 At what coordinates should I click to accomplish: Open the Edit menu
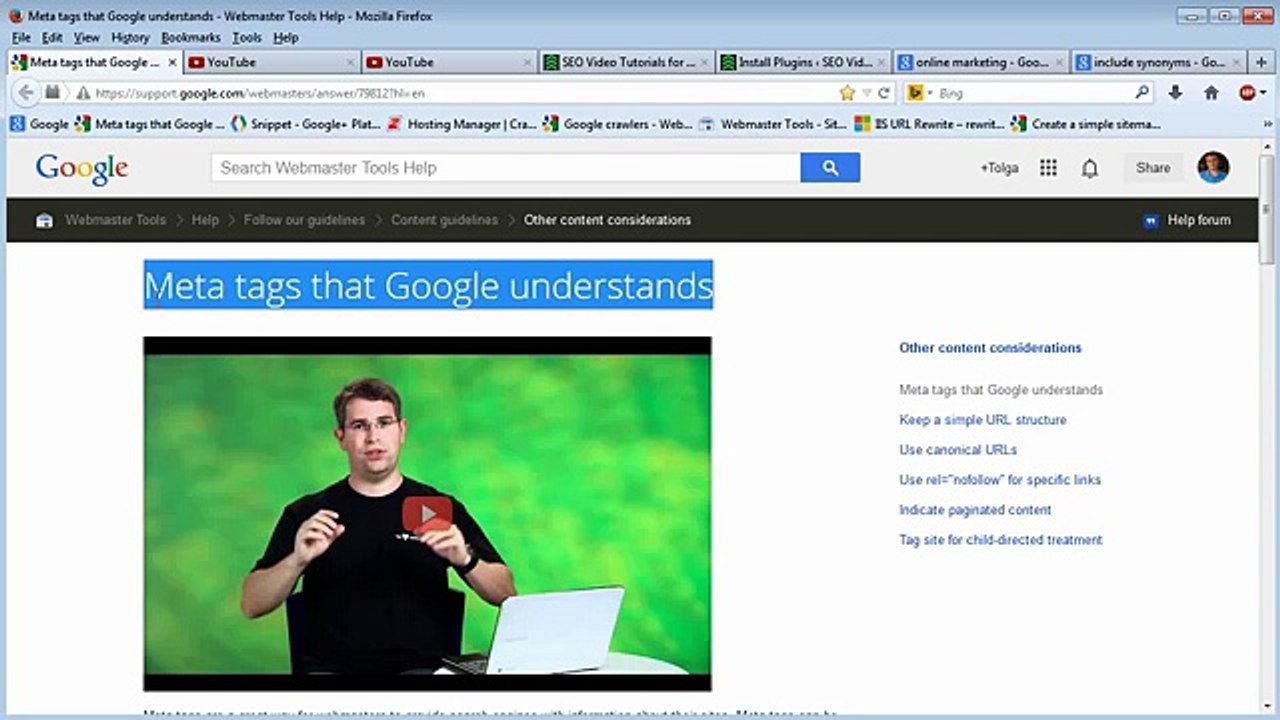[x=52, y=37]
